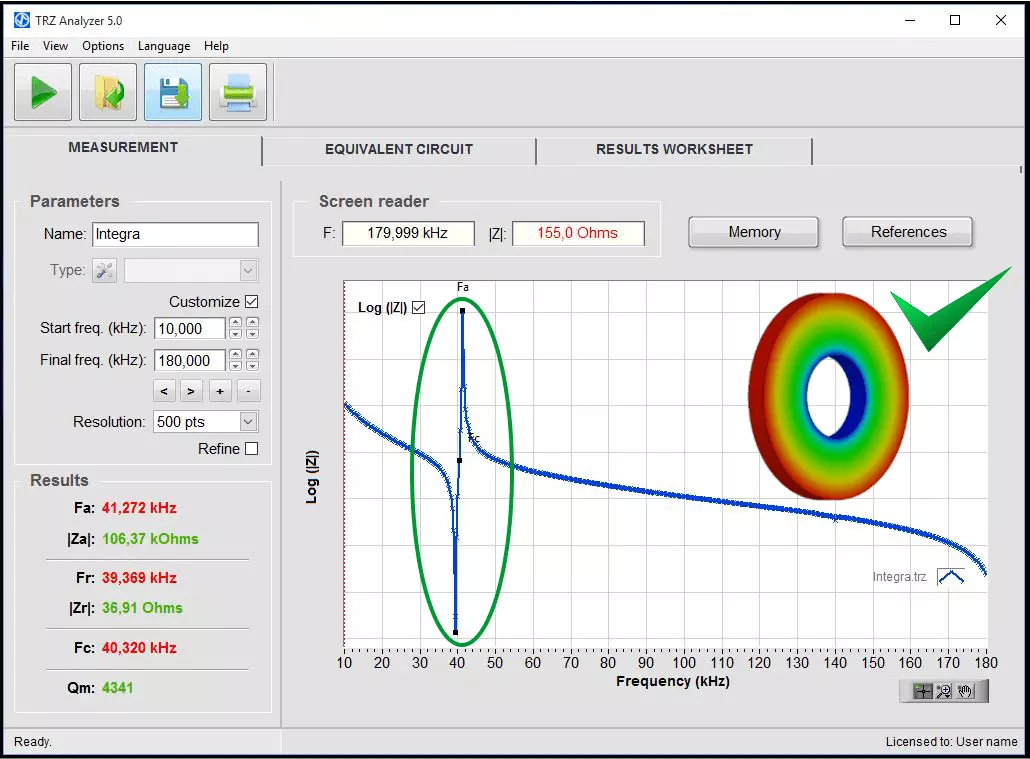Open the View menu
Image resolution: width=1030 pixels, height=759 pixels.
point(55,46)
